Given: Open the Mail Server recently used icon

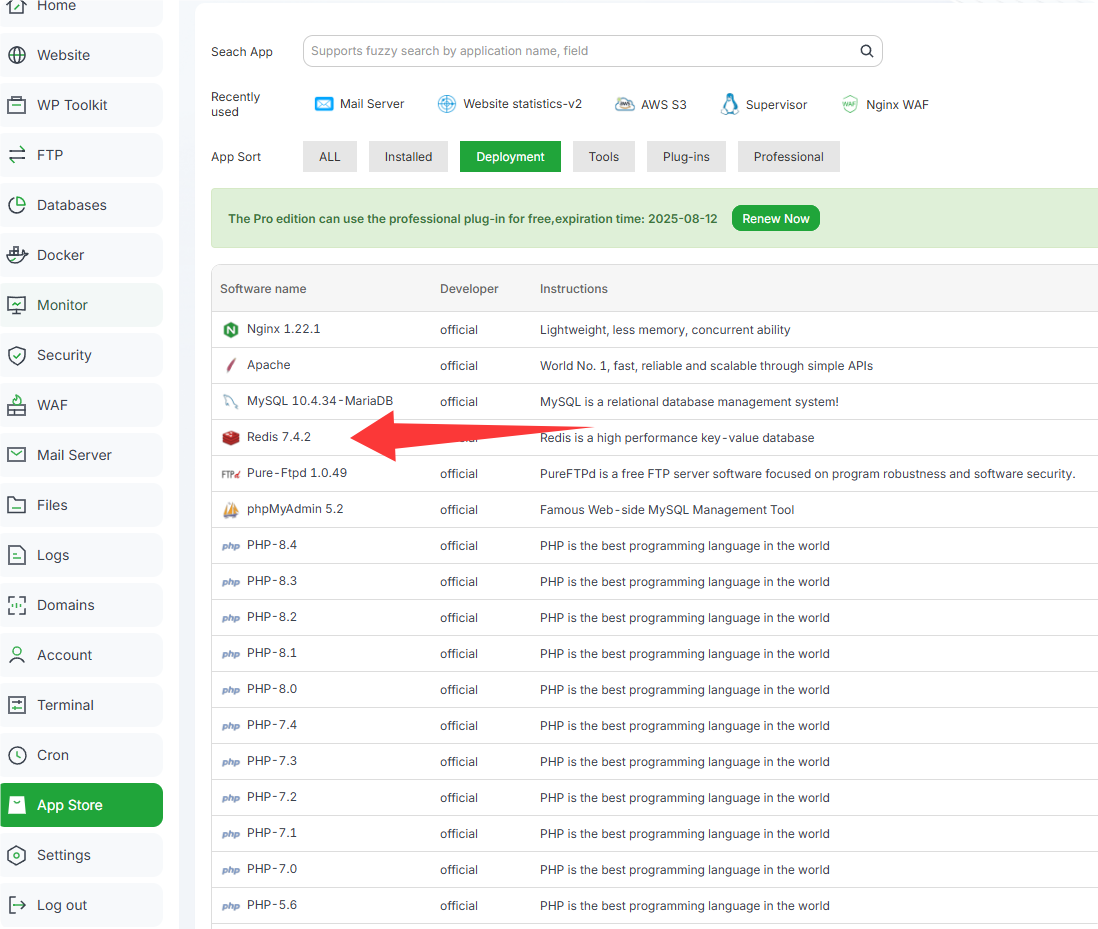Looking at the screenshot, I should click(324, 104).
